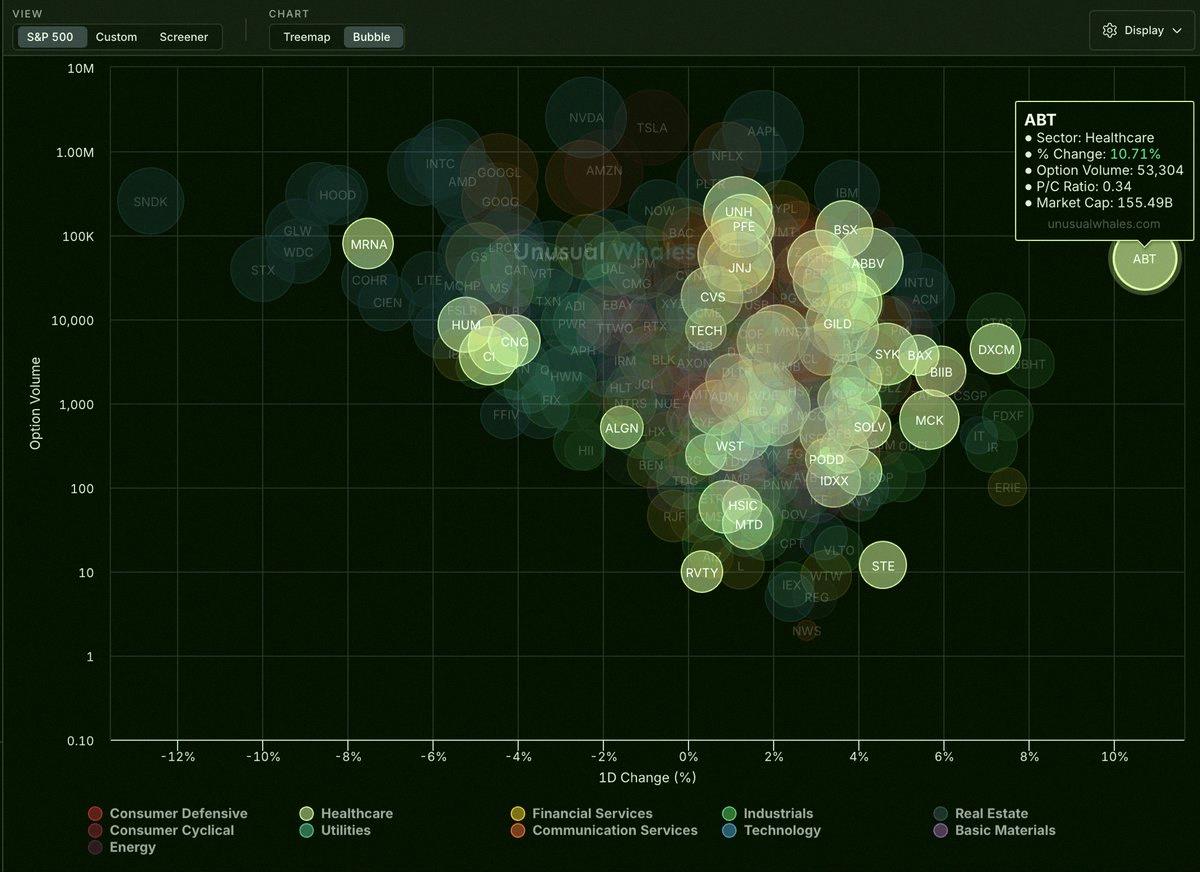The width and height of the screenshot is (1200, 872).
Task: Click the BIIB bubble
Action: tap(941, 372)
